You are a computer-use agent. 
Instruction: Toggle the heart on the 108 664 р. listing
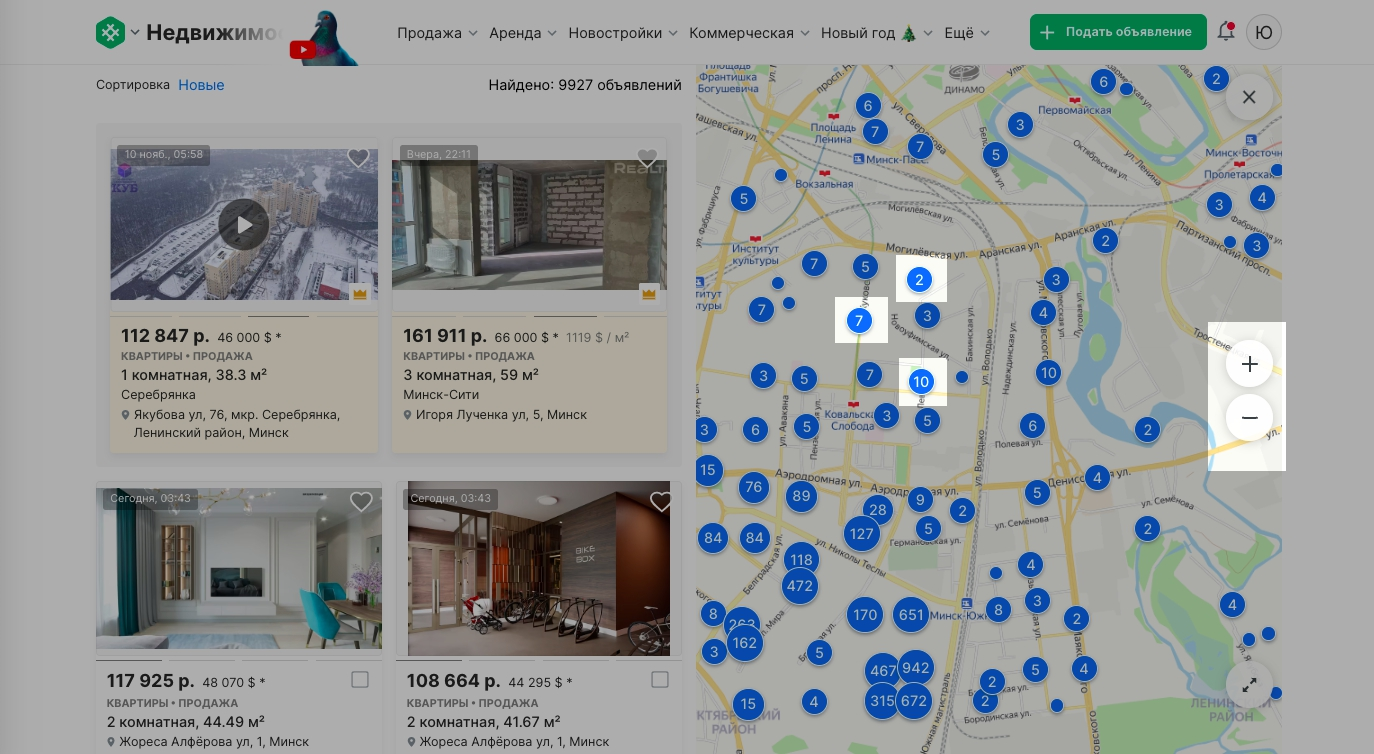click(661, 501)
